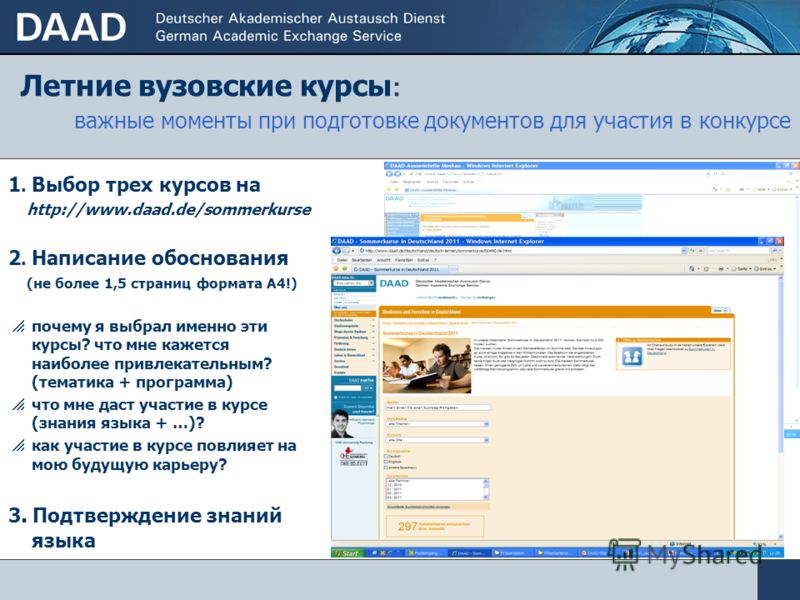
Task: Open Extras menu in Sommerkurse window menu bar
Action: [x=423, y=260]
